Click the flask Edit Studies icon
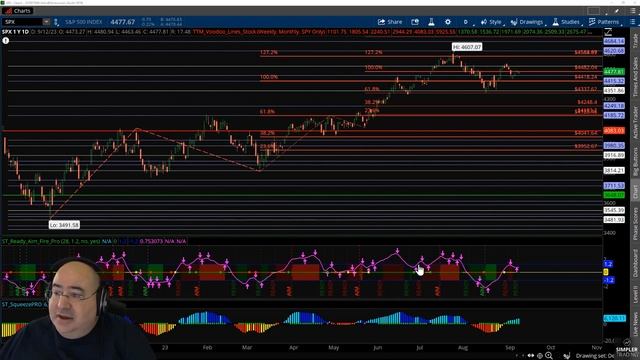 pos(431,22)
